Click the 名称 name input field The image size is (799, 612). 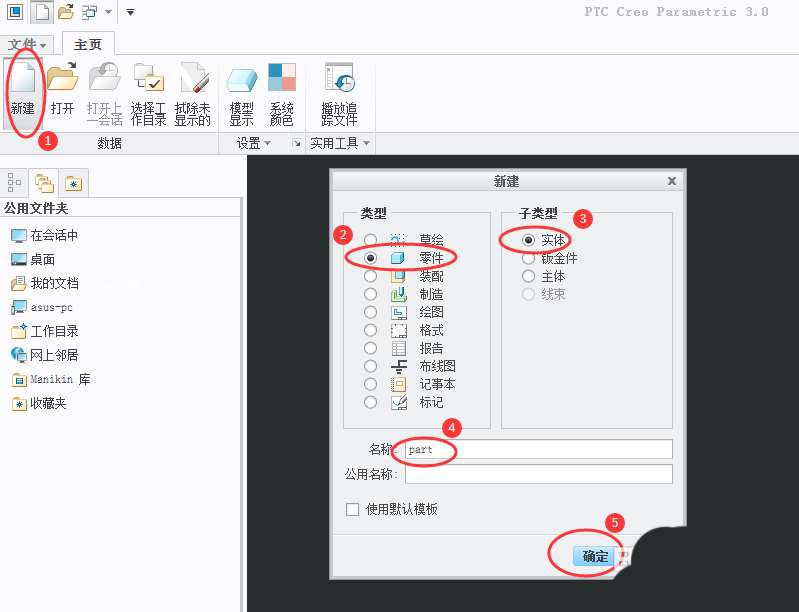tap(539, 449)
